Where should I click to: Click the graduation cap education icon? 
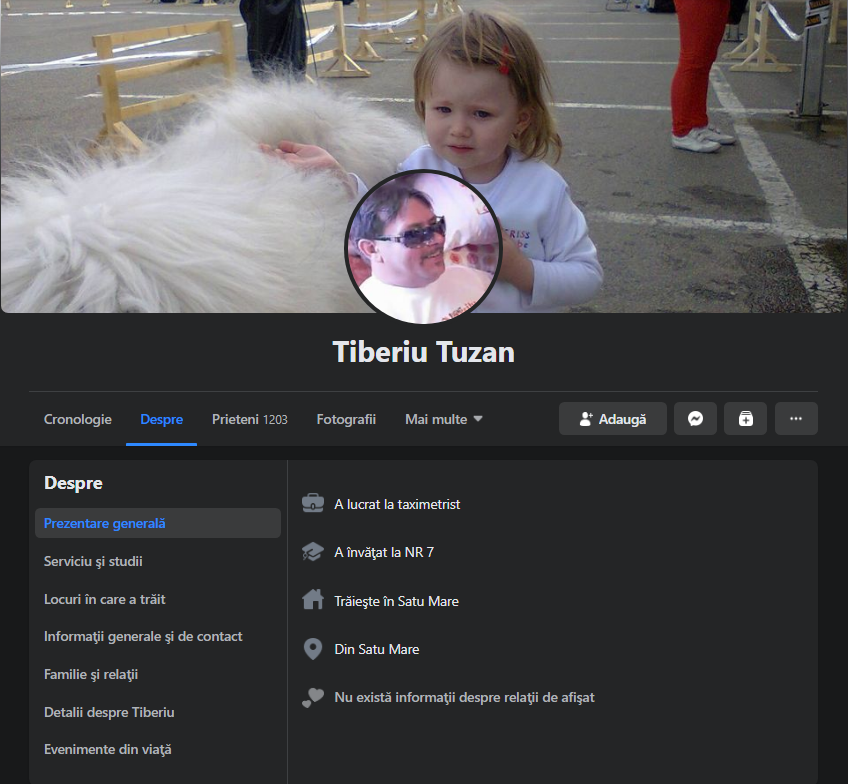[x=313, y=552]
